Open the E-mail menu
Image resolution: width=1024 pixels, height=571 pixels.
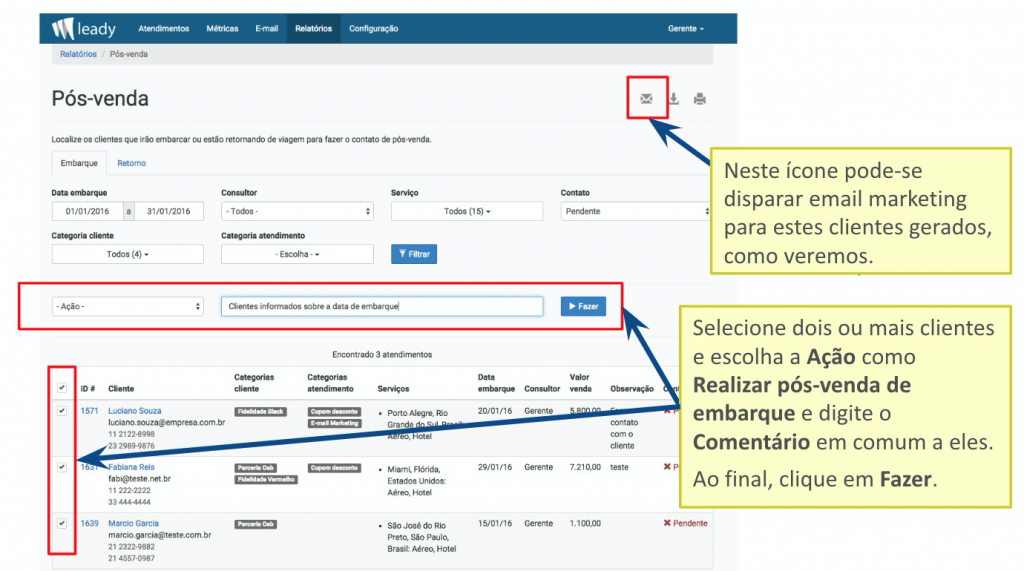click(266, 29)
